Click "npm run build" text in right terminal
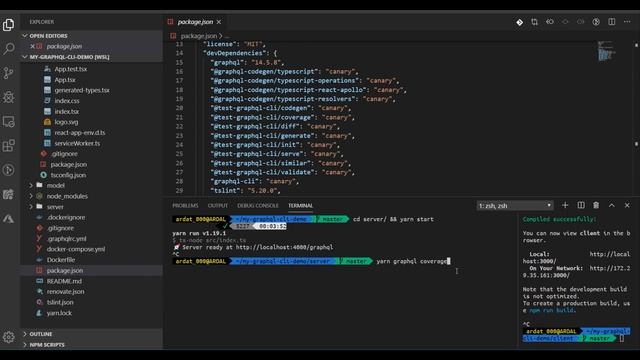 551,310
